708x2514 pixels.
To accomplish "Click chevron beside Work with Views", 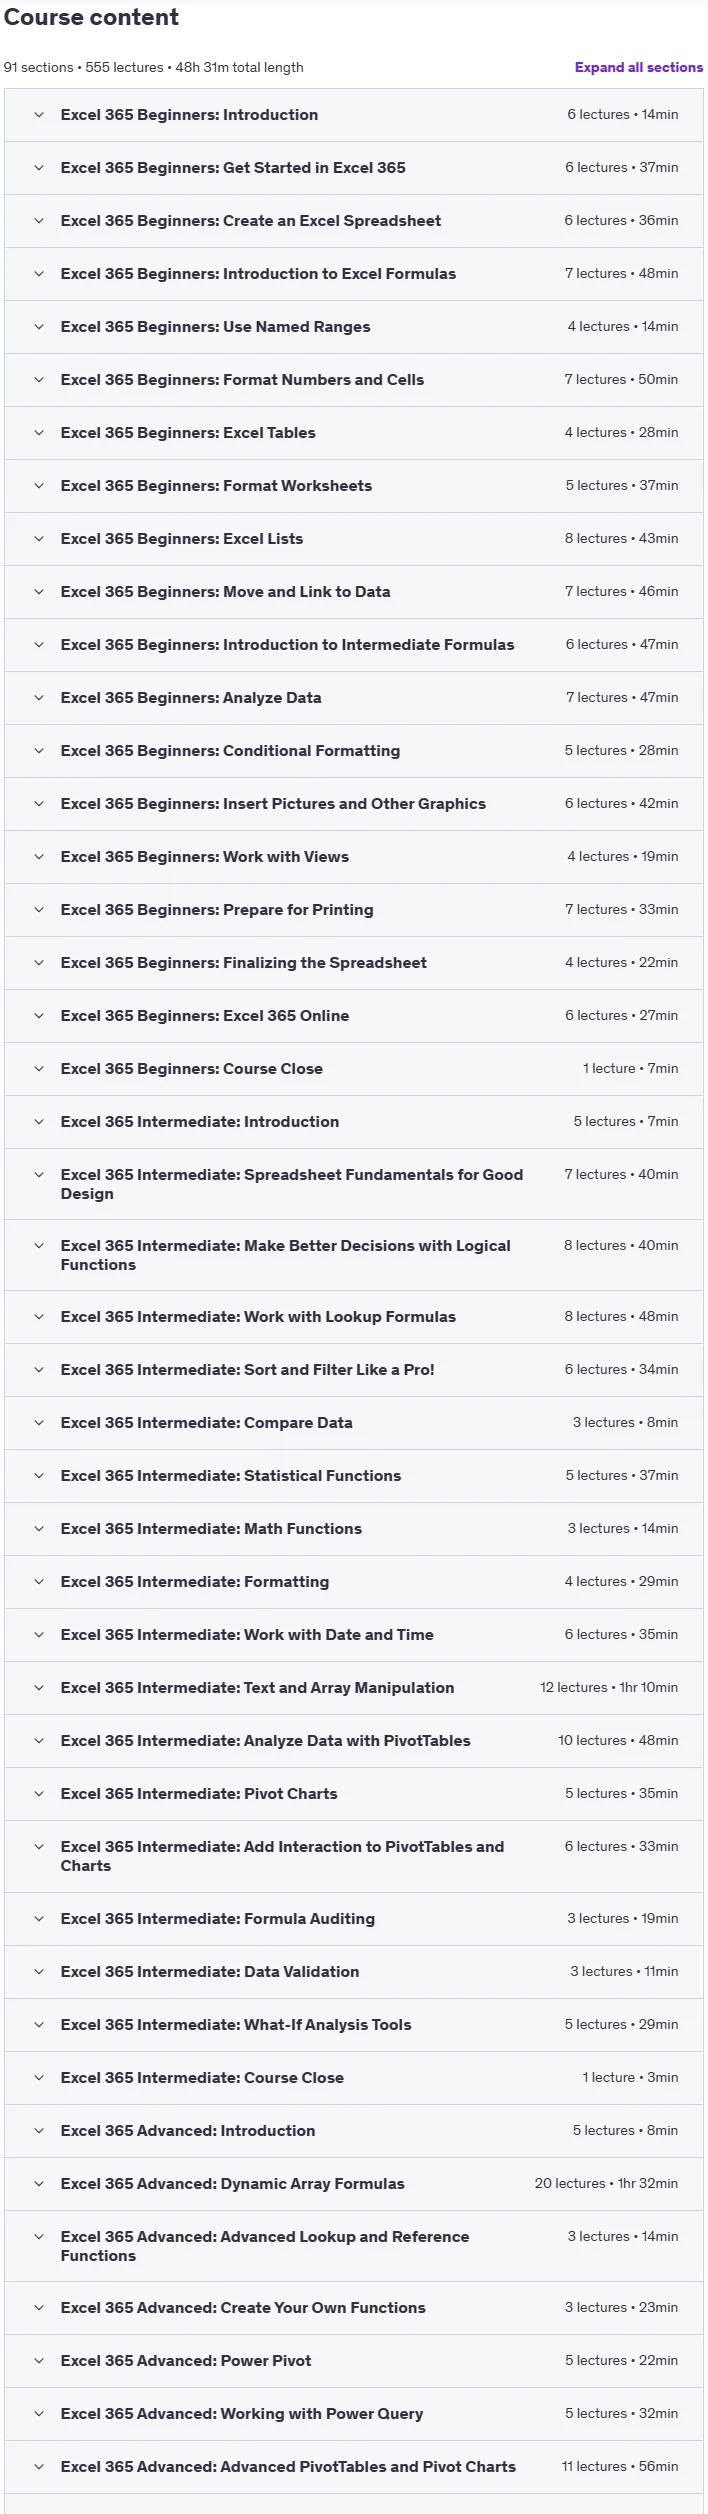I will pyautogui.click(x=39, y=857).
